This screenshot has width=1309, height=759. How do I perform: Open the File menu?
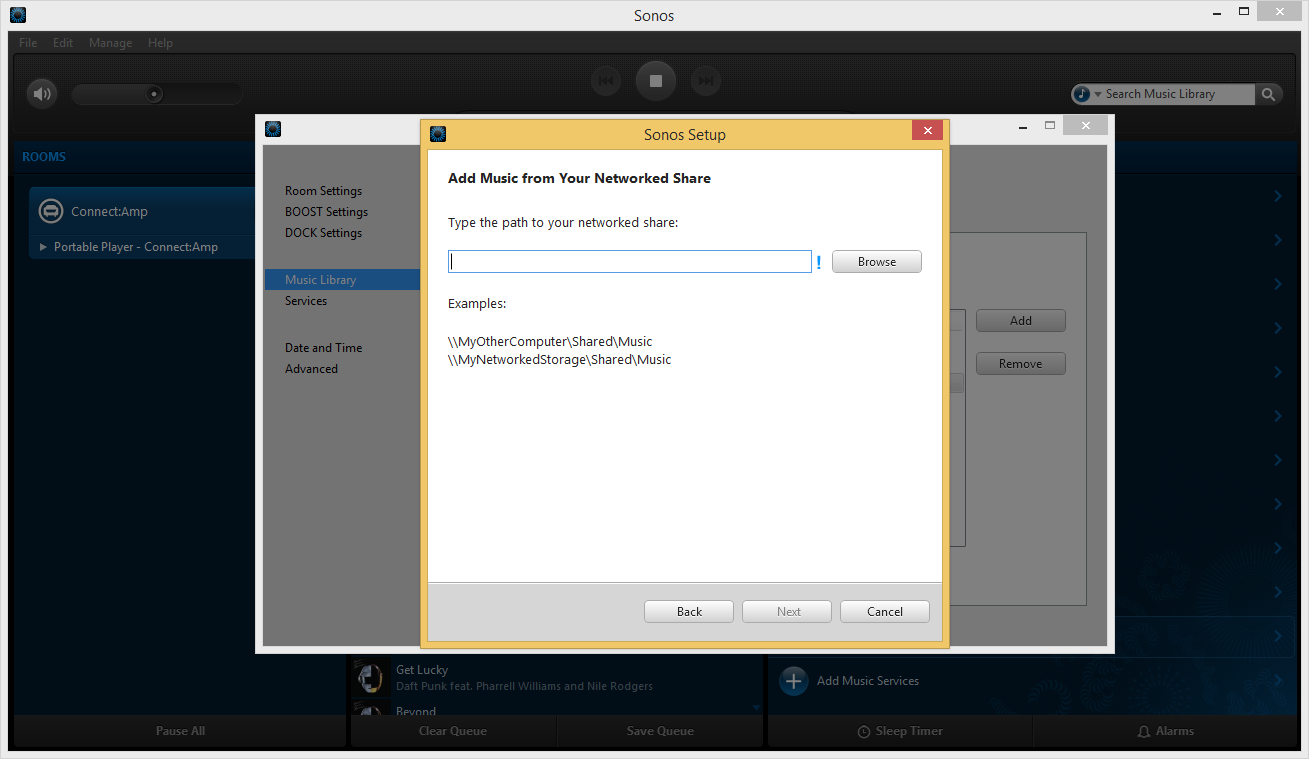point(28,43)
